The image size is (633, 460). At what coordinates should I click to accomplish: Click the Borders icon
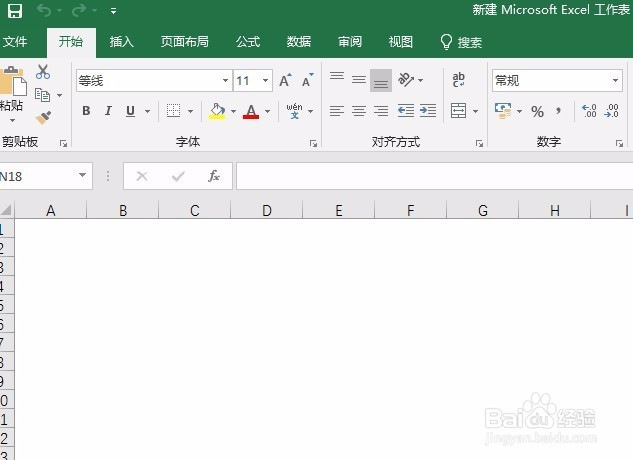coord(174,111)
